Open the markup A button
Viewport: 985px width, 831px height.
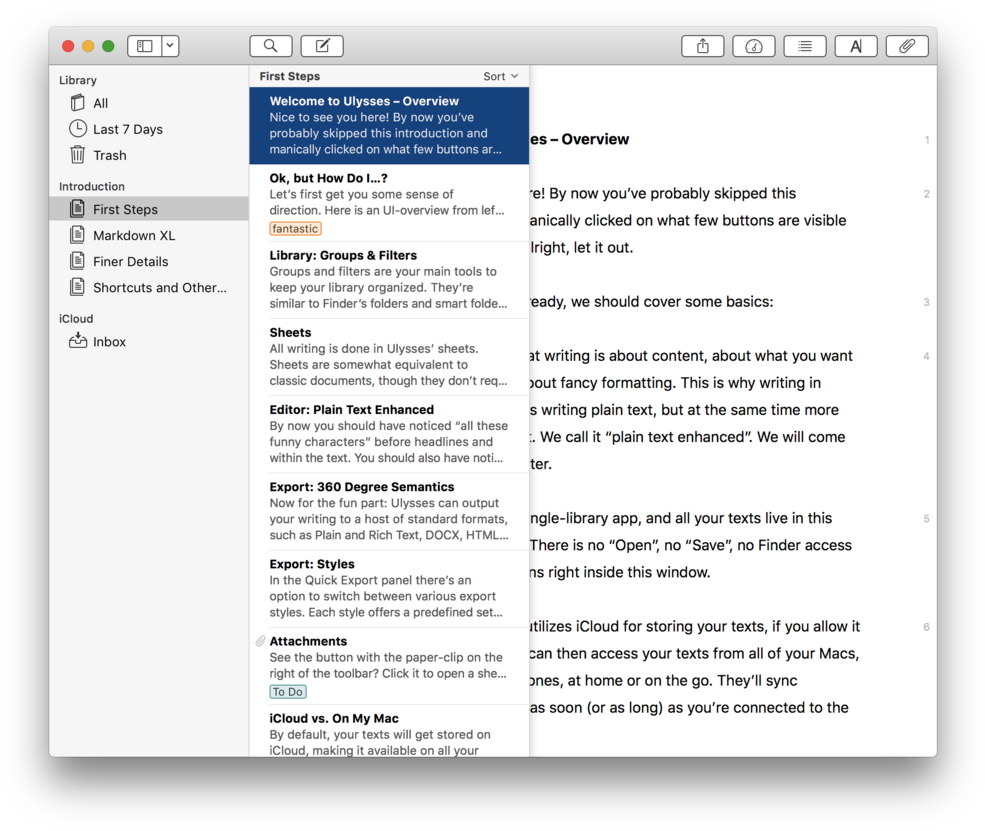click(x=856, y=46)
